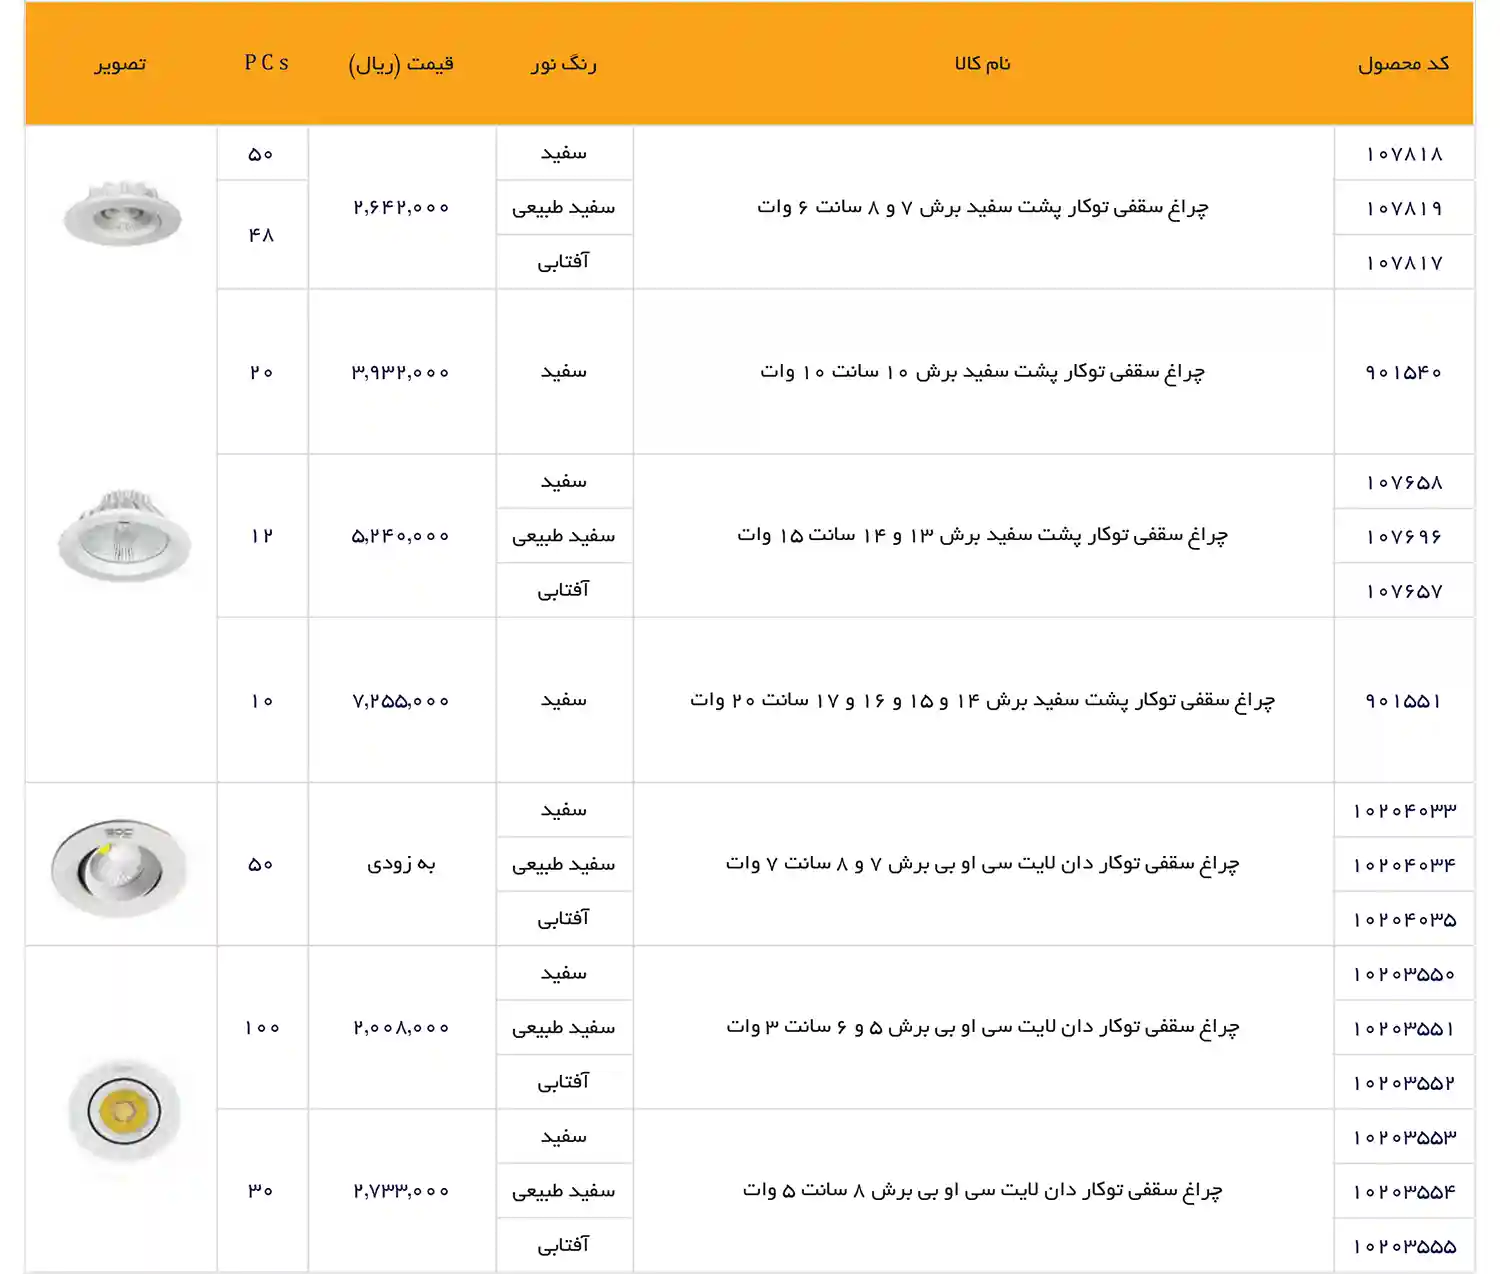Select the 20-watt product name row
The height and width of the screenshot is (1274, 1500).
(985, 701)
